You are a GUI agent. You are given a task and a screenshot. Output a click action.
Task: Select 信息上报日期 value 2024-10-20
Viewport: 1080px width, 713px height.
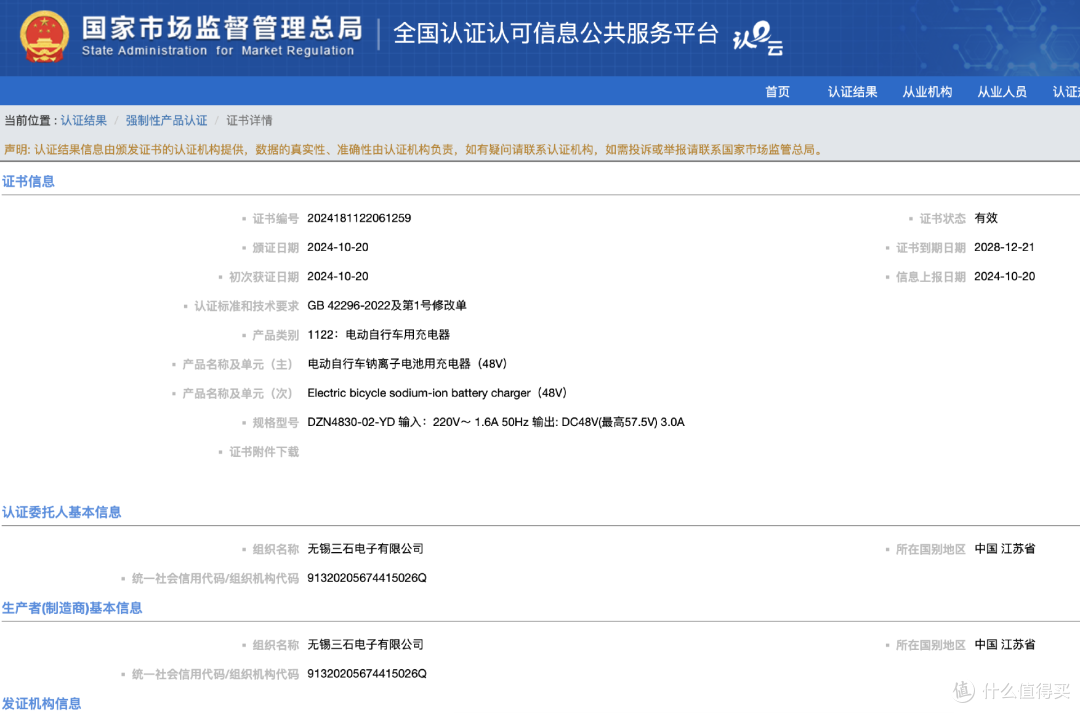tap(1004, 276)
